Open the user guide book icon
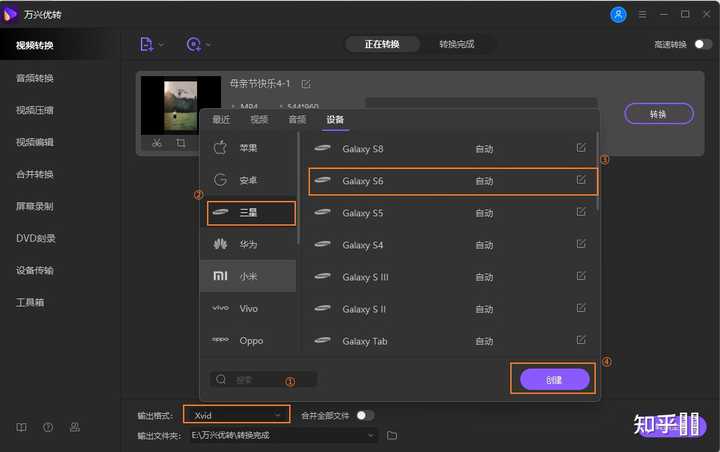Viewport: 720px width, 452px height. coord(22,428)
